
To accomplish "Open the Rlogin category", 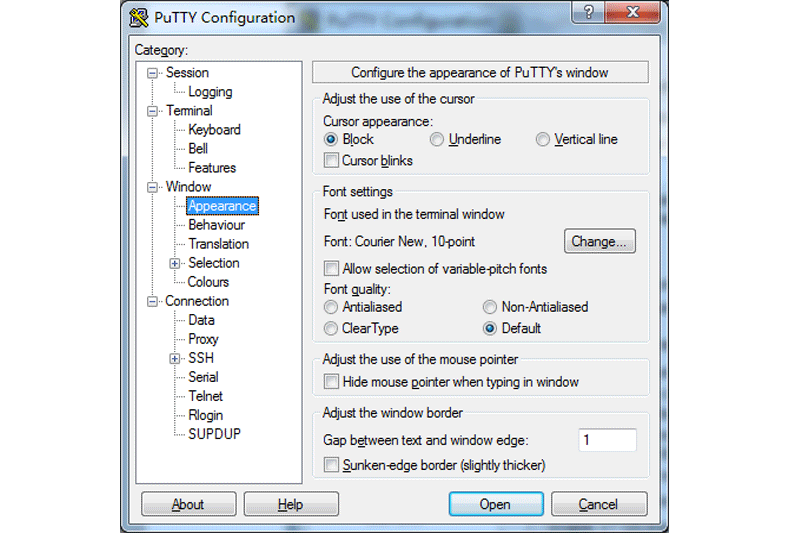I will pyautogui.click(x=206, y=415).
